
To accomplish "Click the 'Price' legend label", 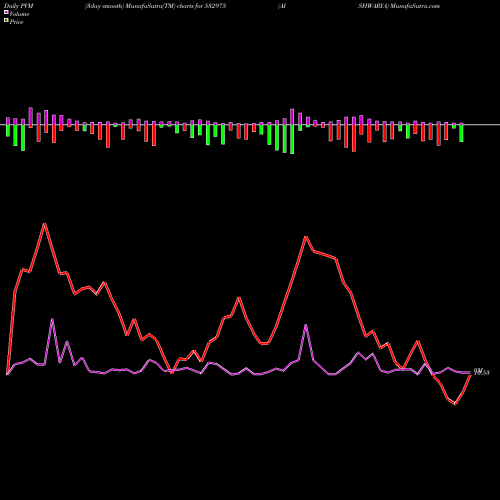I will coord(16,22).
